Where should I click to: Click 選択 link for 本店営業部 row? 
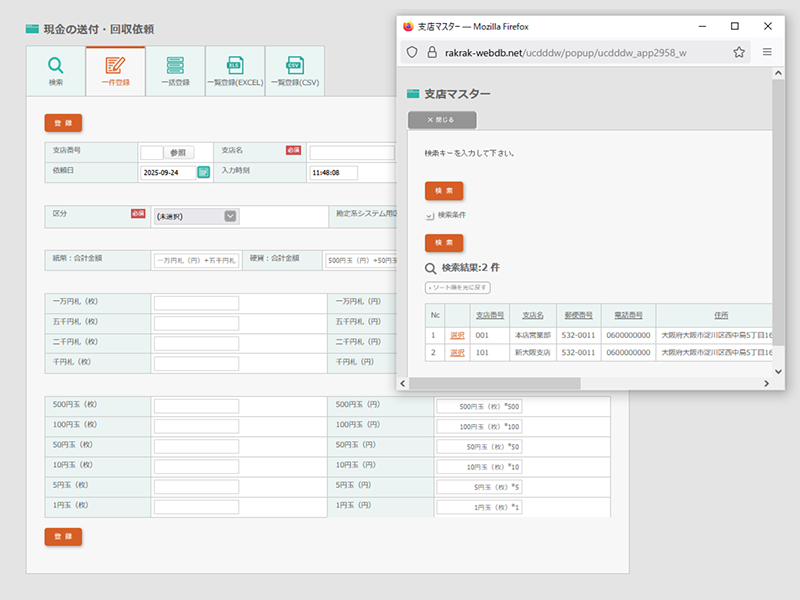point(457,335)
